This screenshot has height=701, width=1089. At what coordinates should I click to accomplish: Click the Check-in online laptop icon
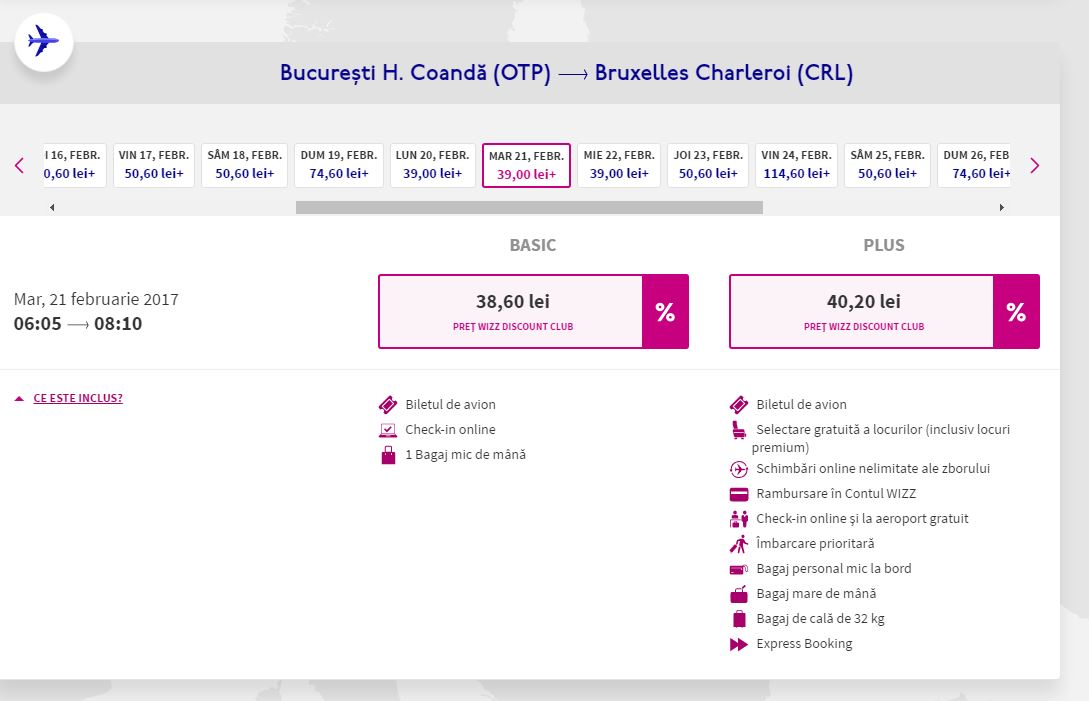(x=388, y=431)
